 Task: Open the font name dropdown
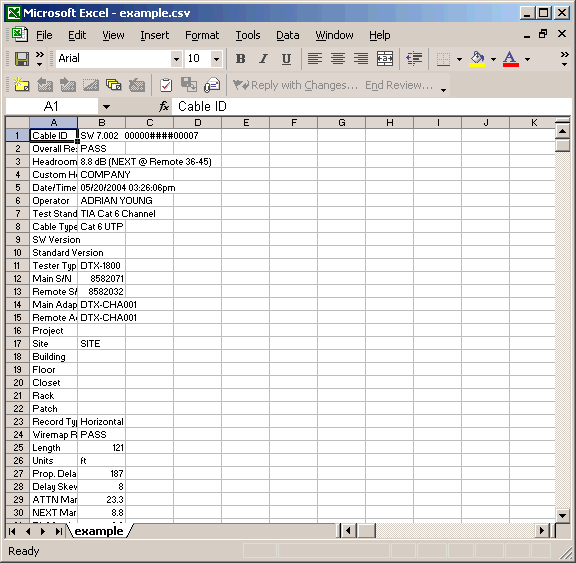coord(176,59)
